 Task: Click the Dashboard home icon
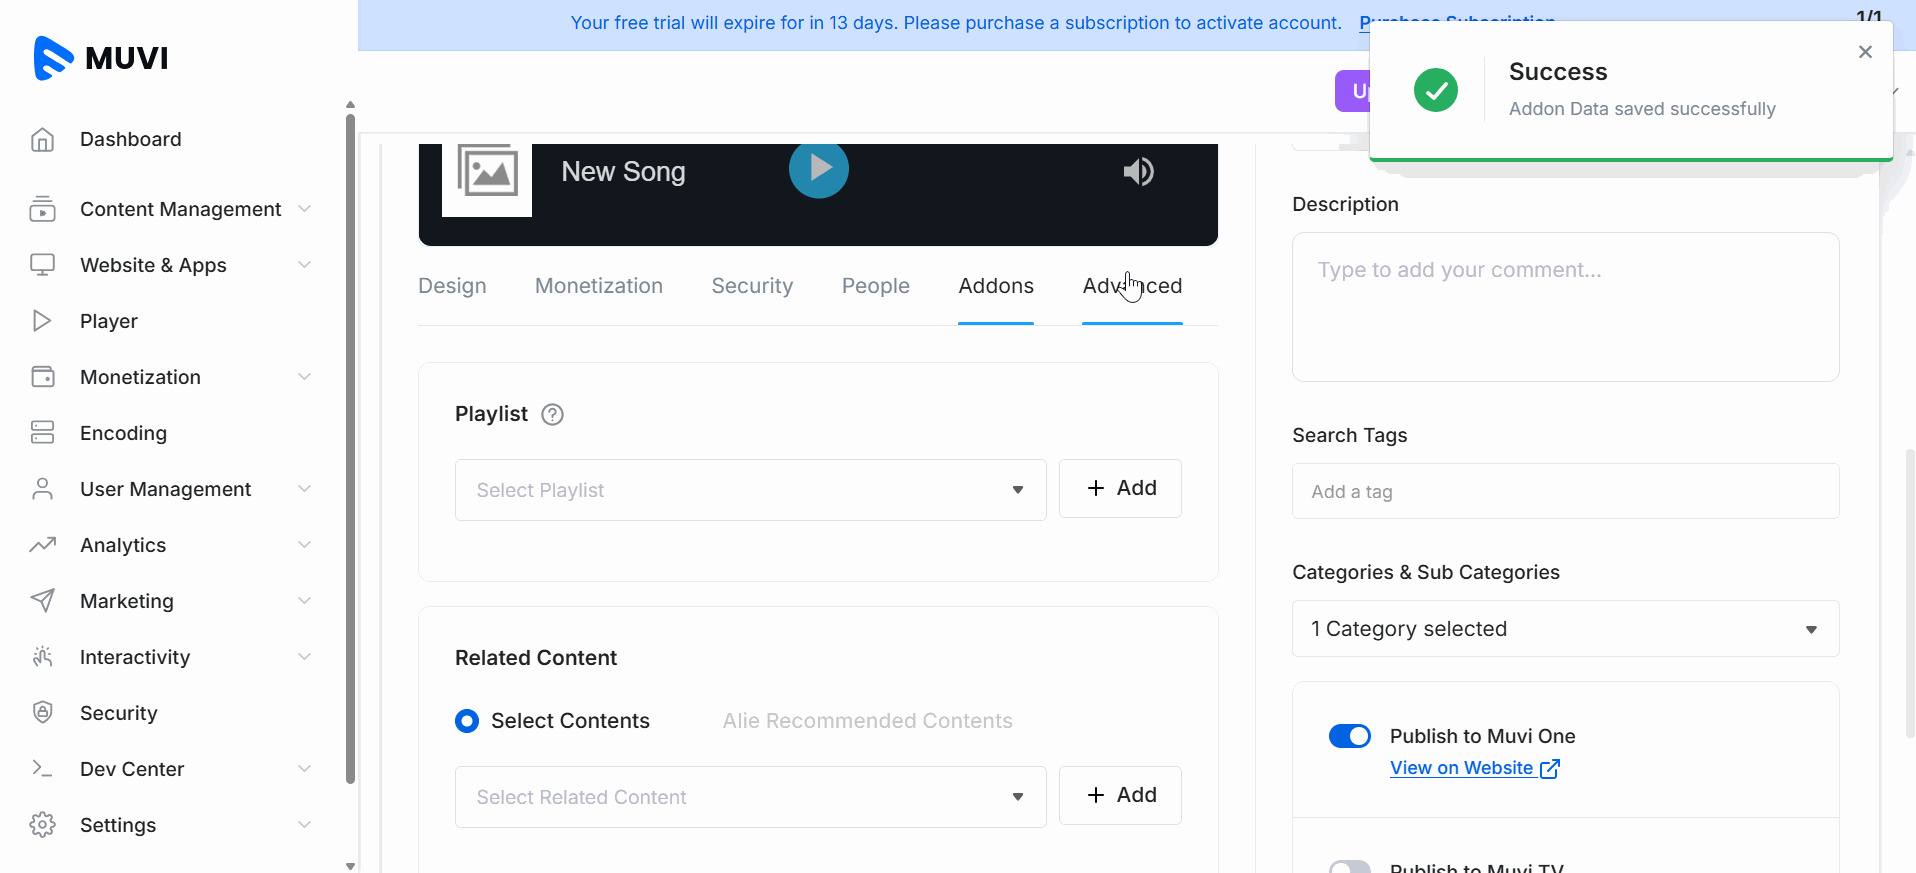tap(42, 140)
